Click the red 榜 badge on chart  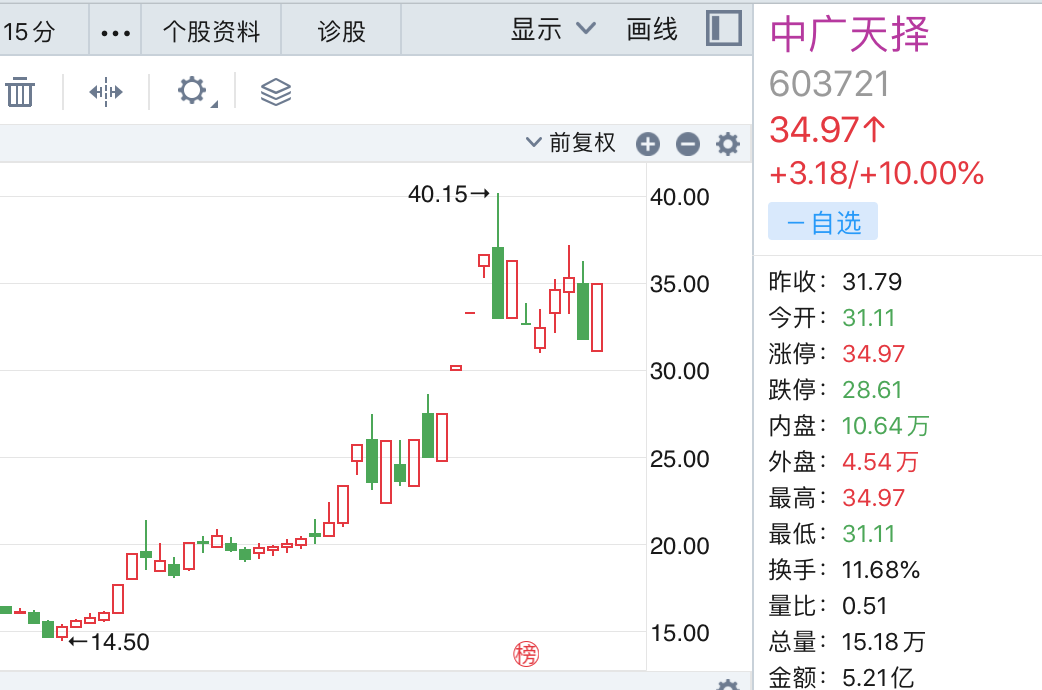[x=525, y=654]
